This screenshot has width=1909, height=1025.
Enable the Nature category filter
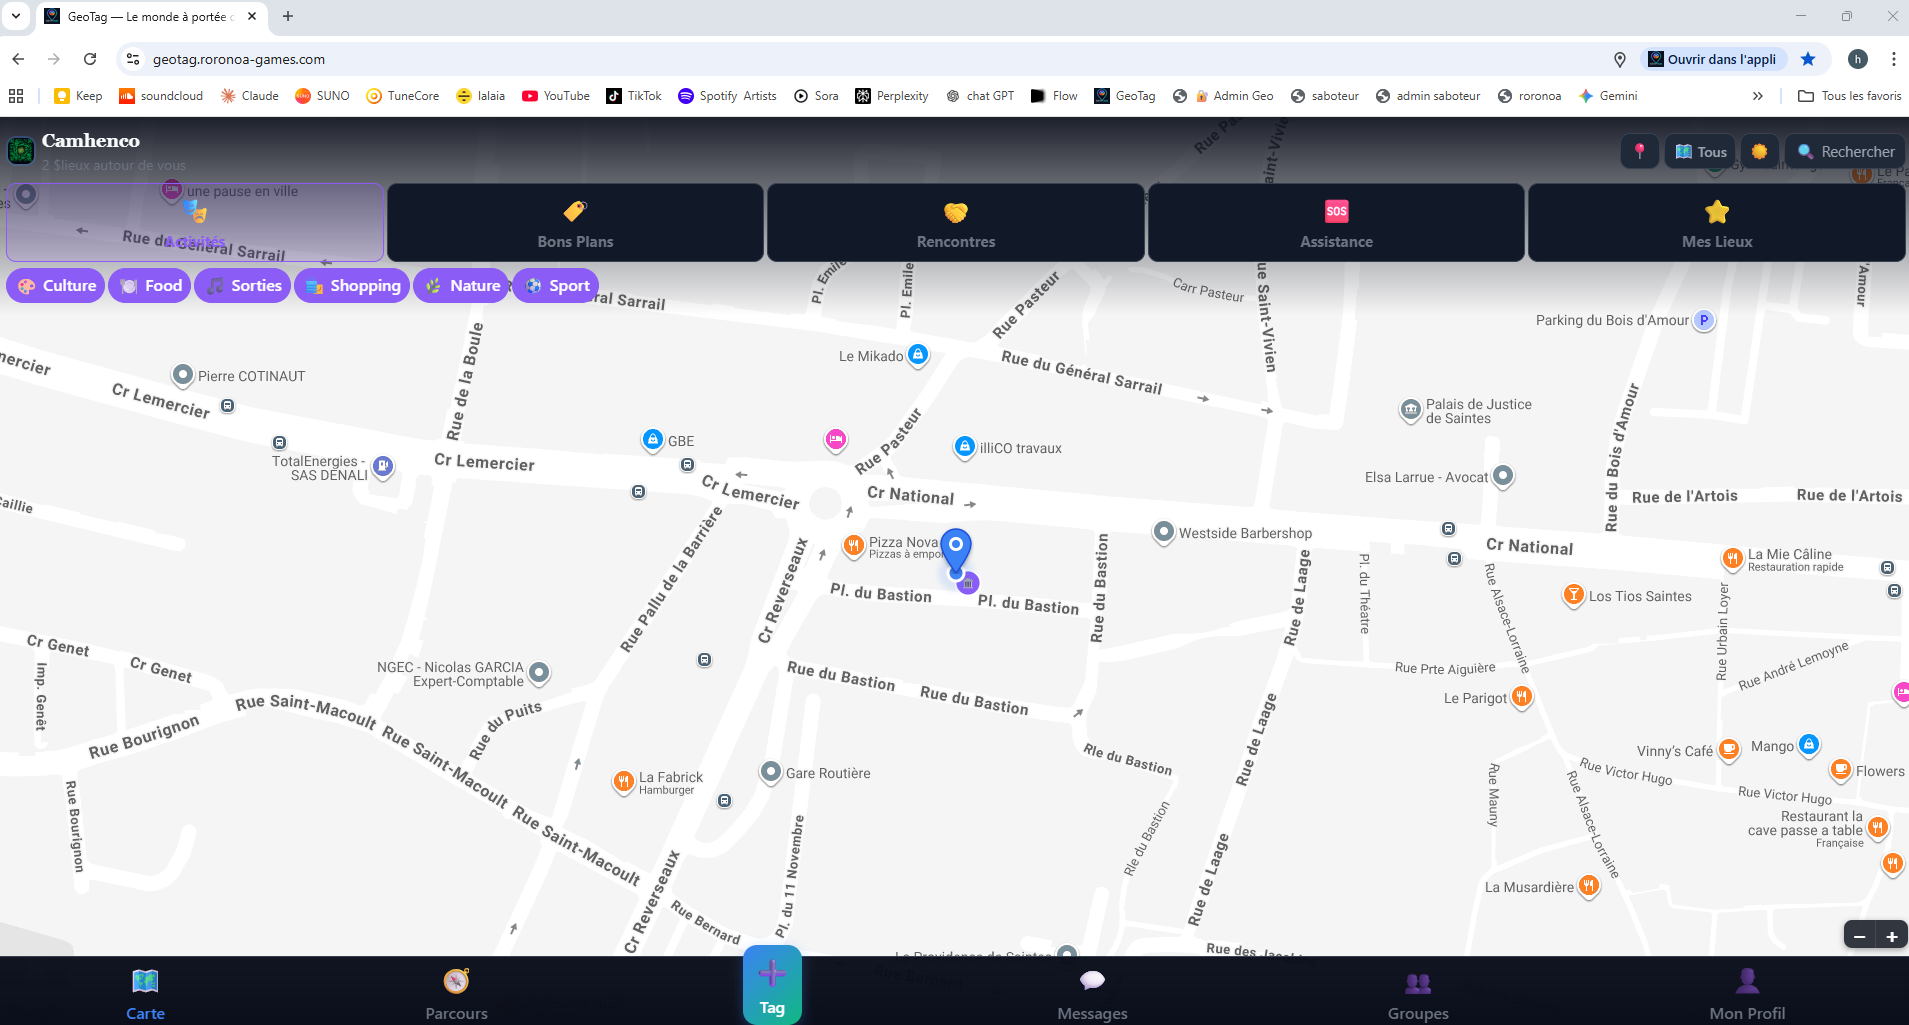click(x=461, y=285)
